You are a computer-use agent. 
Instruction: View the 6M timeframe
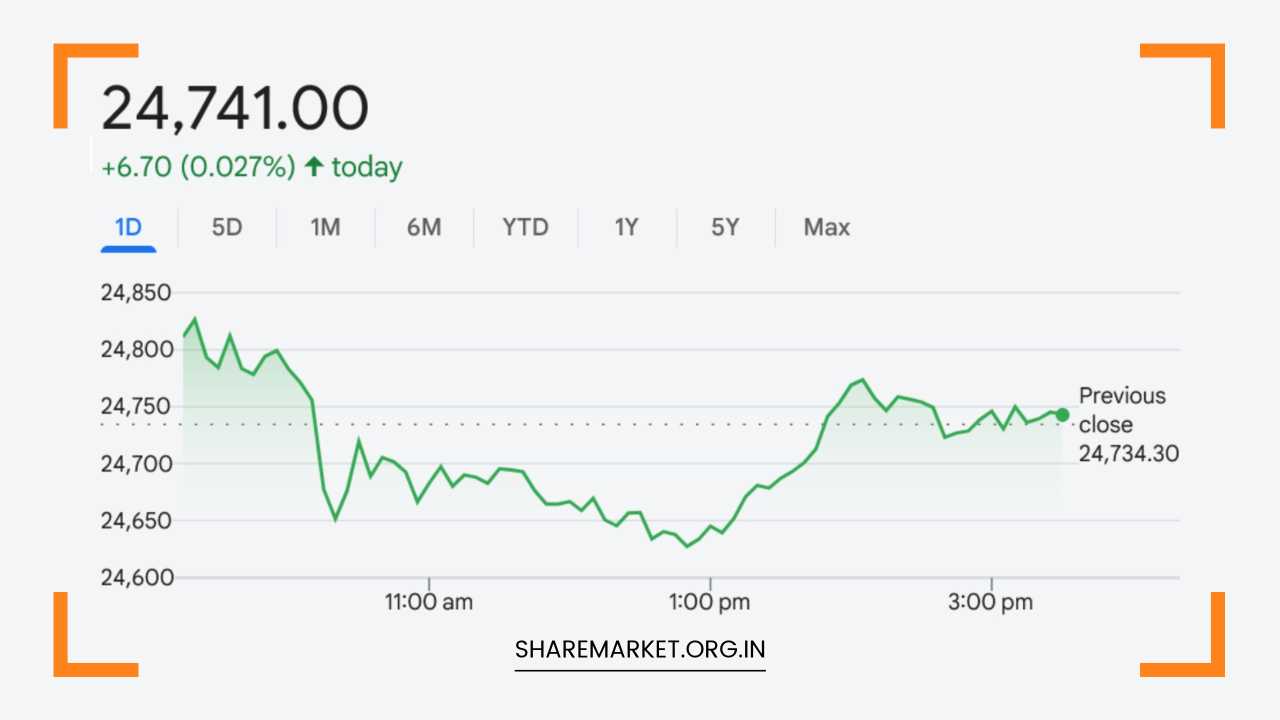point(423,227)
